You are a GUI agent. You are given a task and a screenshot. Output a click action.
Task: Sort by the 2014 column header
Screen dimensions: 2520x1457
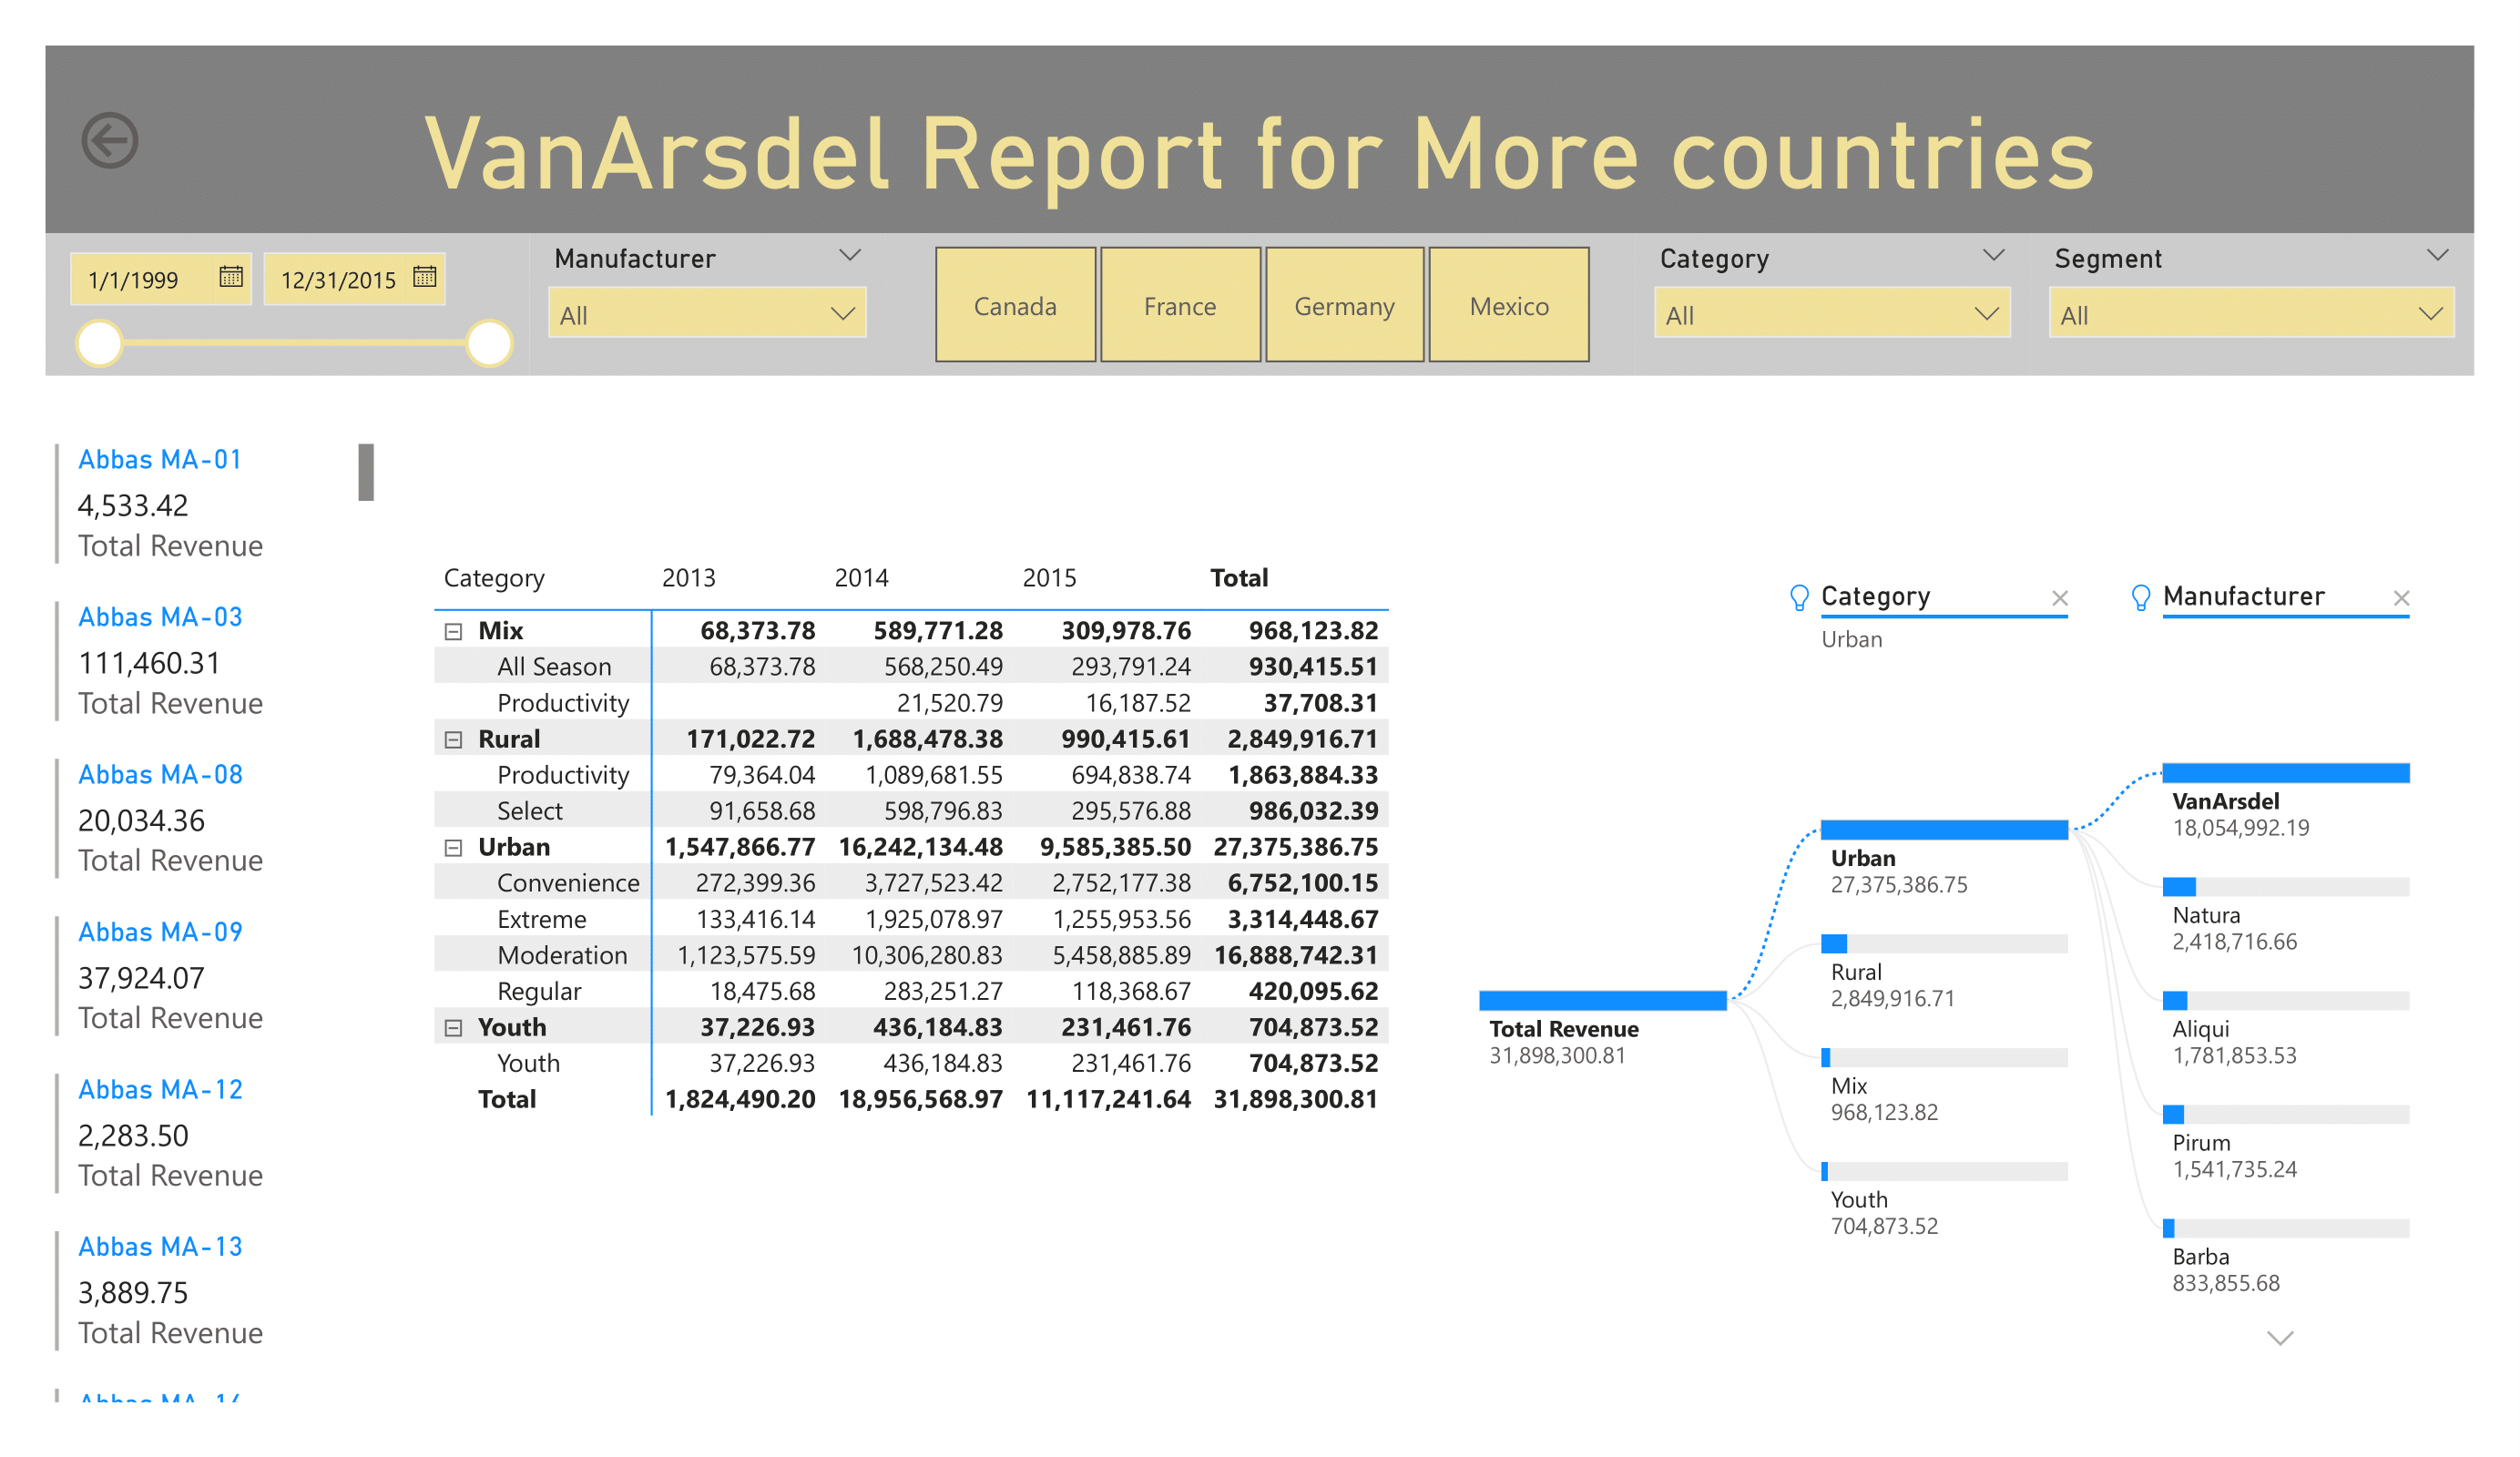861,578
